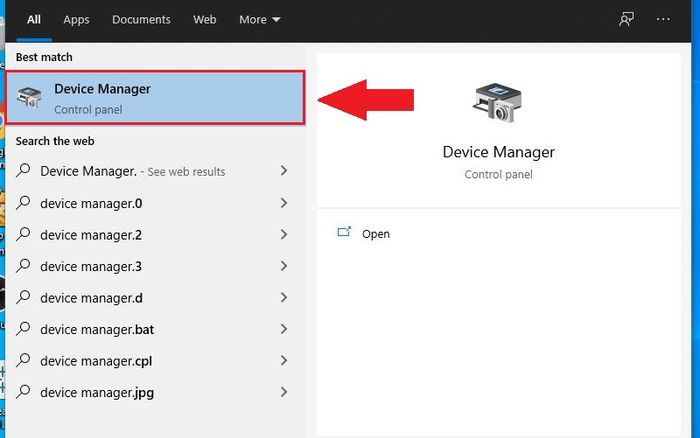
Task: Click the Open action icon
Action: coord(344,232)
